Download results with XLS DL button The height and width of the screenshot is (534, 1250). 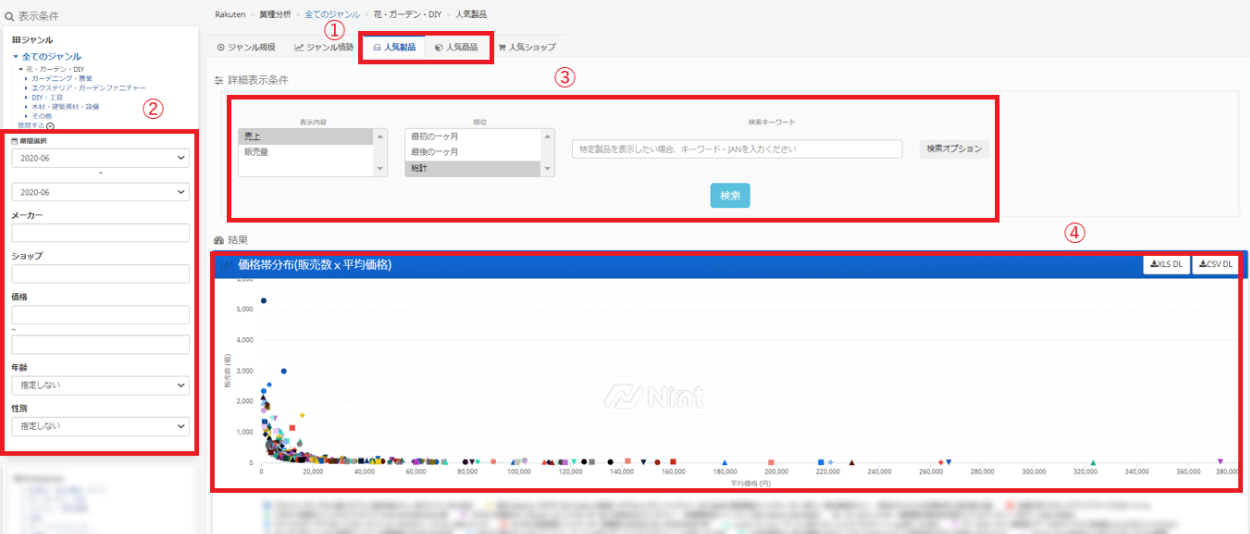(1166, 265)
